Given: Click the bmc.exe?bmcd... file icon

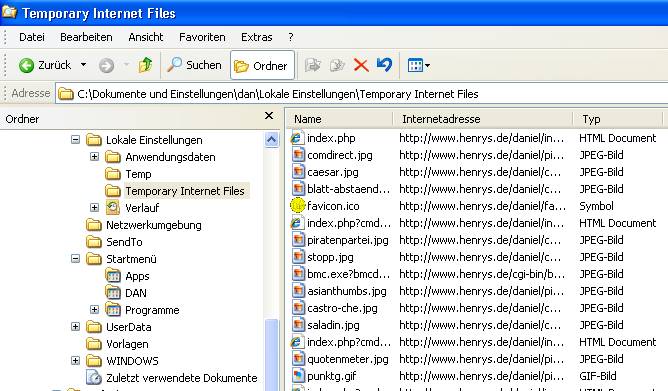Looking at the screenshot, I should [298, 274].
